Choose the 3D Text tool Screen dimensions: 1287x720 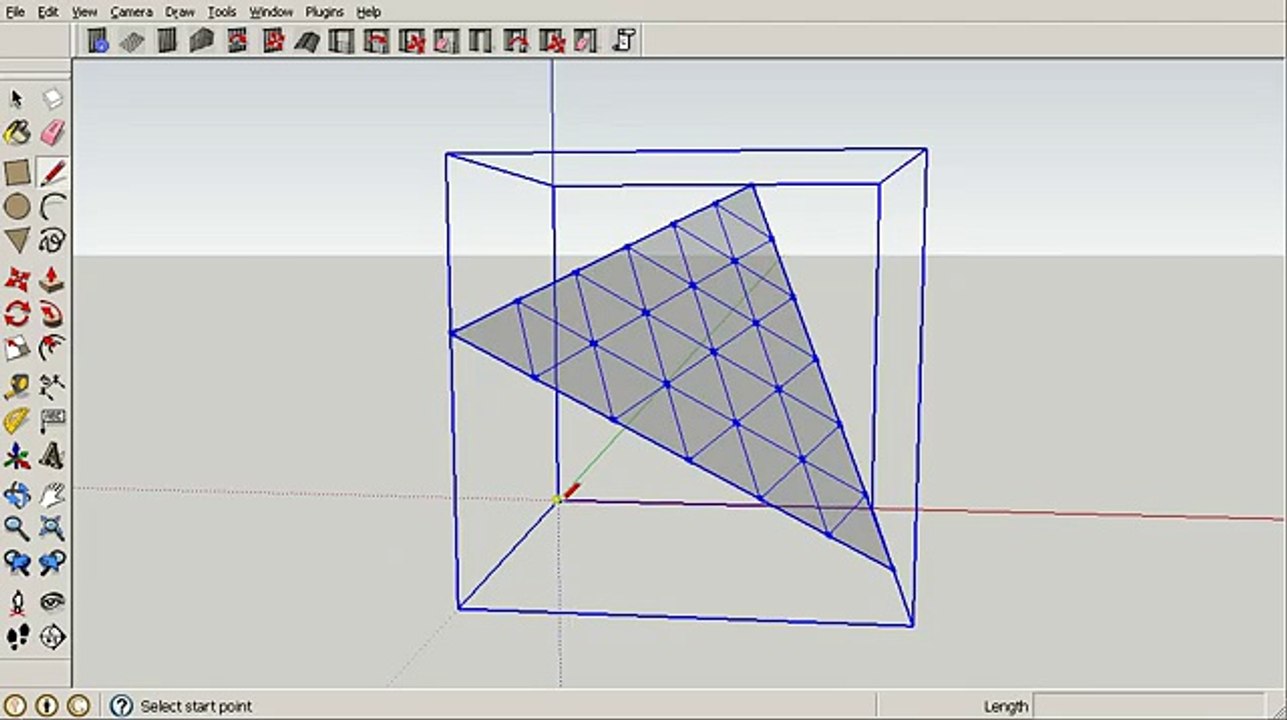[x=52, y=456]
